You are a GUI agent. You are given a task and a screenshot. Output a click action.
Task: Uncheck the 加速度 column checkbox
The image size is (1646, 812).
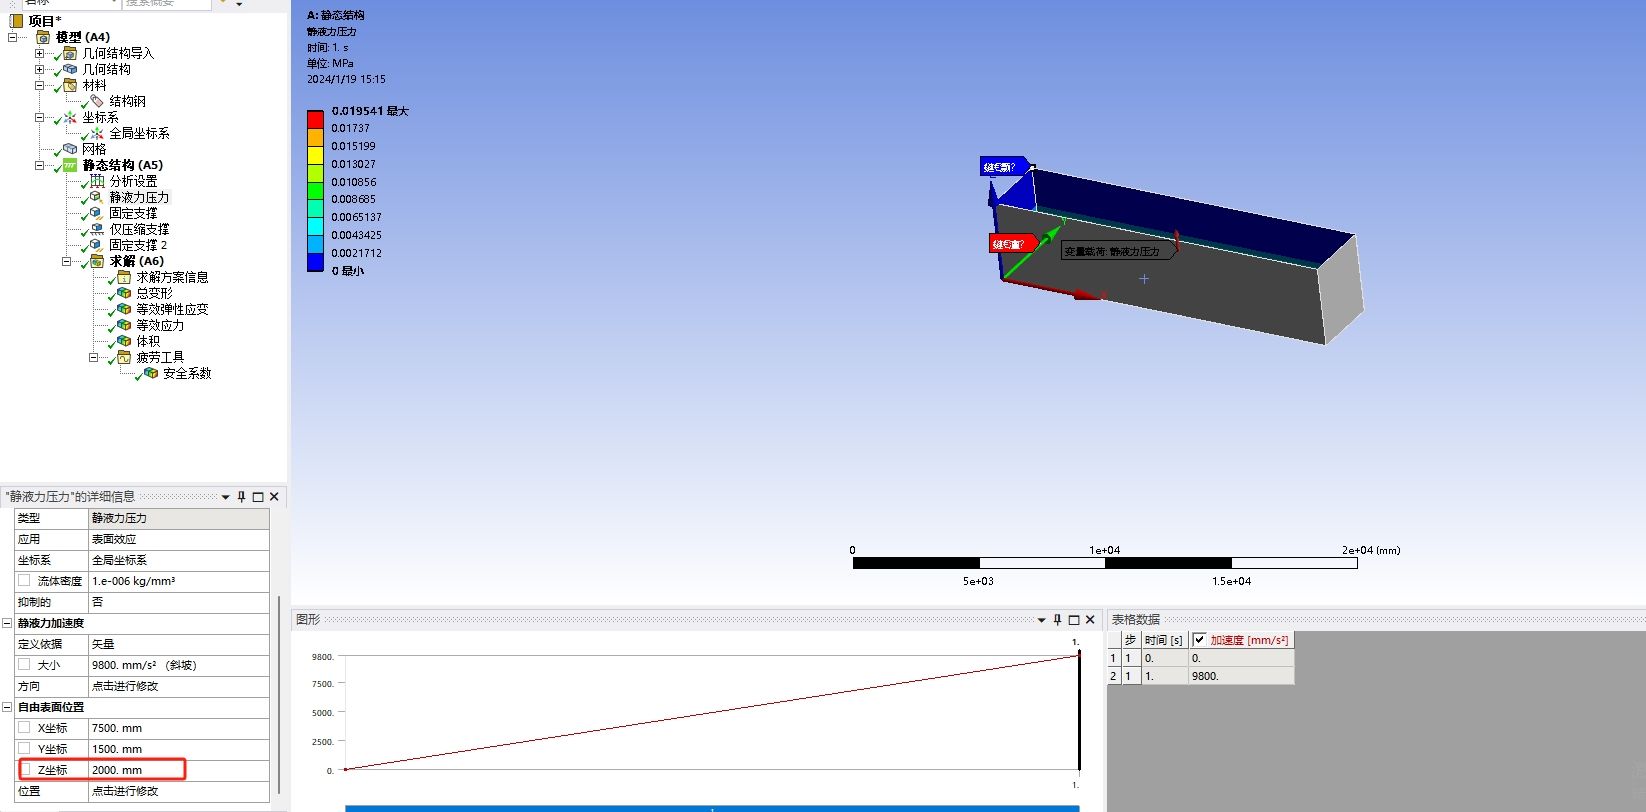click(x=1199, y=640)
